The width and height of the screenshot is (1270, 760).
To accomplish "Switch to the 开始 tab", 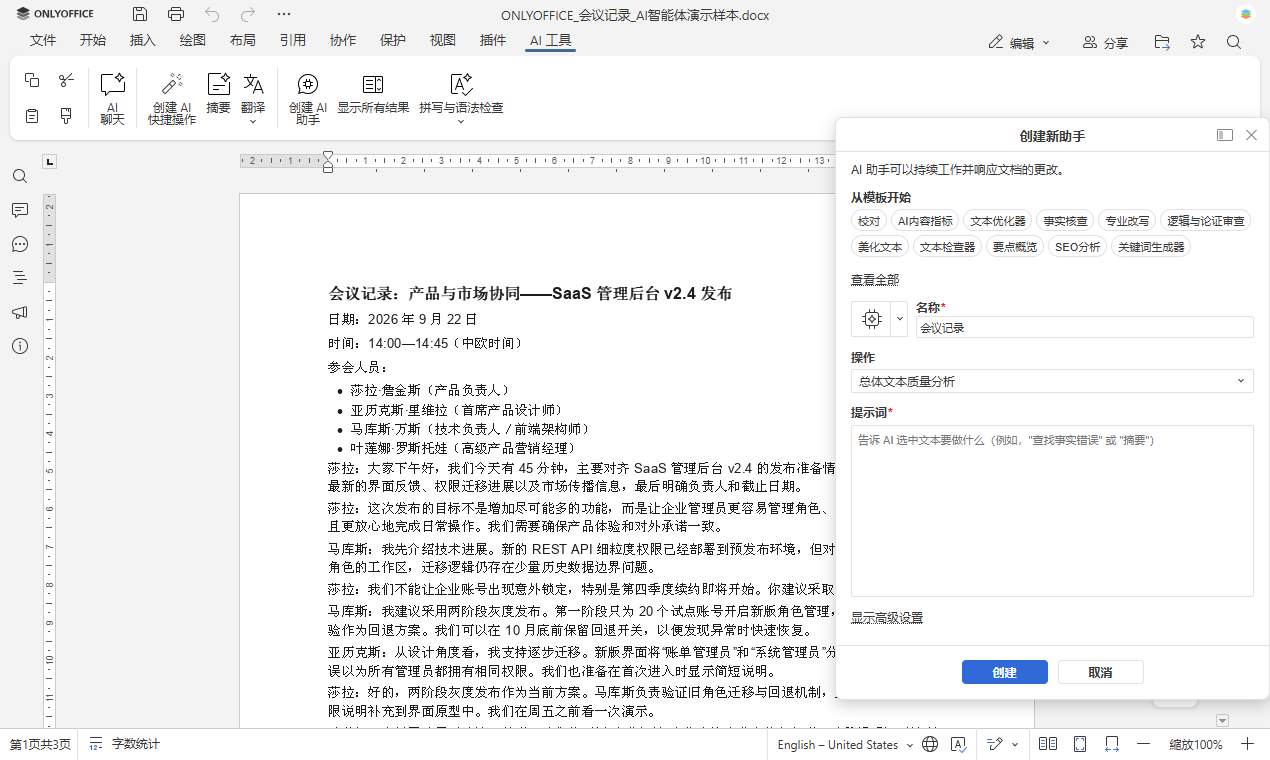I will 93,40.
